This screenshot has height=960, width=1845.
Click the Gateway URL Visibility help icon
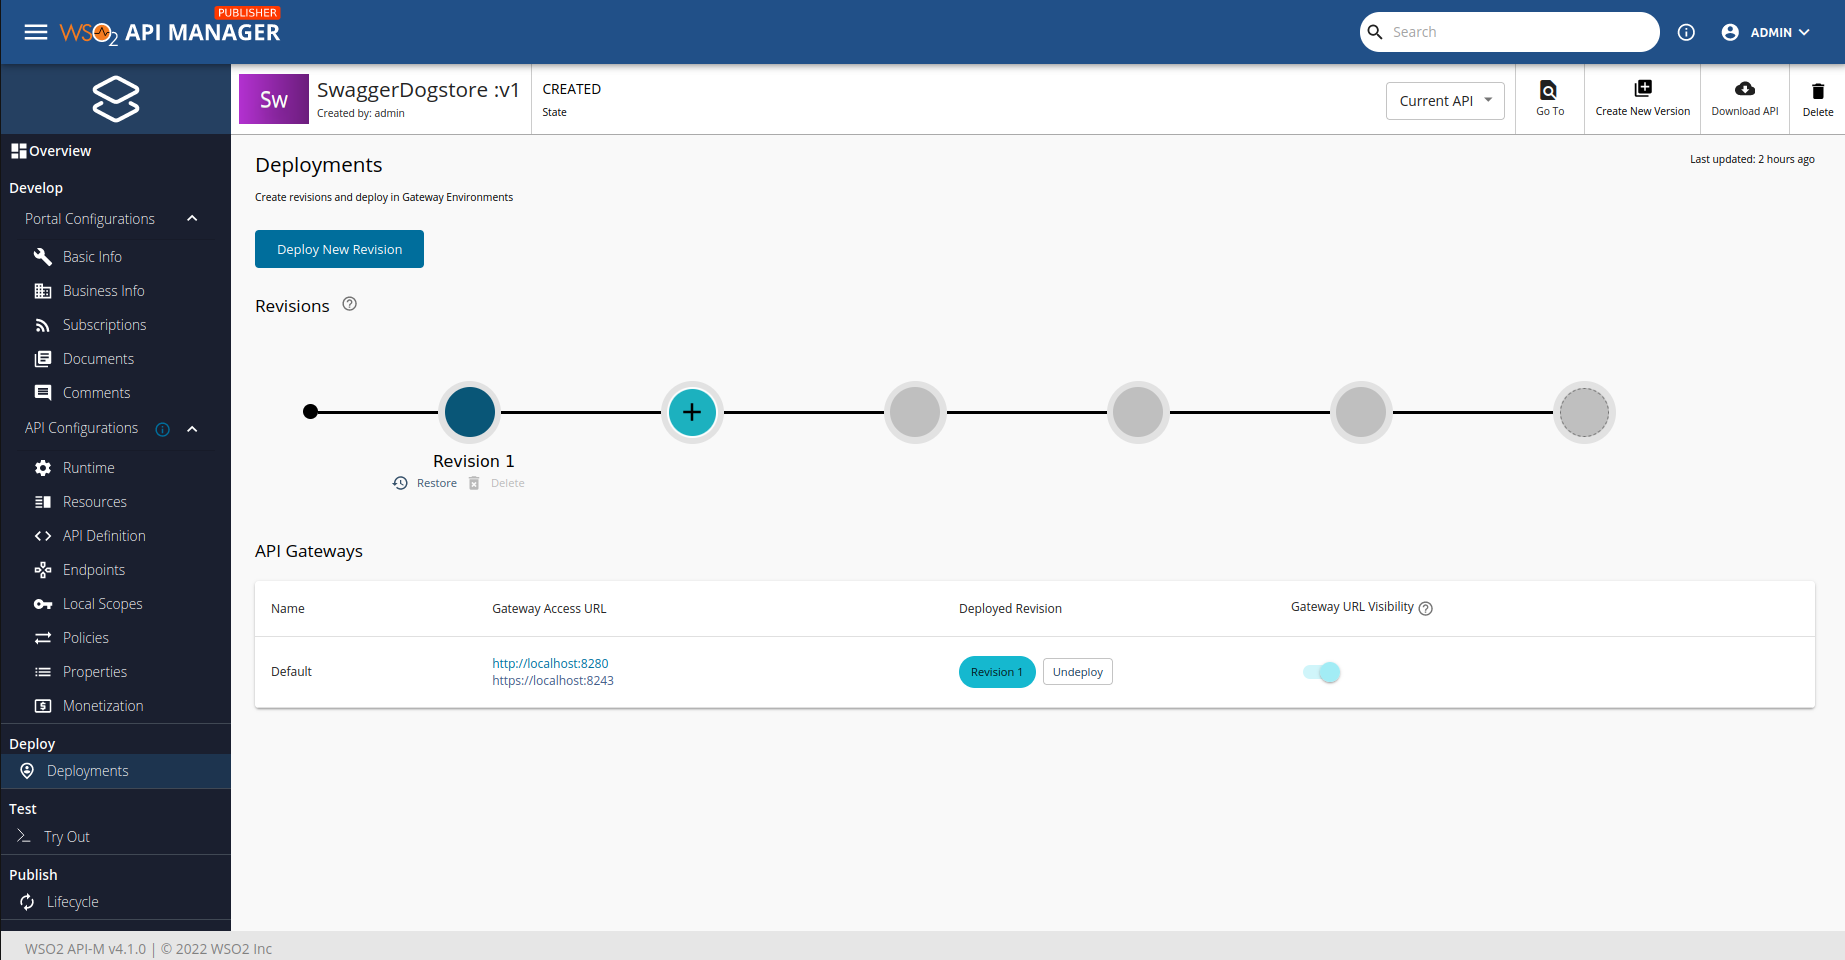coord(1426,608)
